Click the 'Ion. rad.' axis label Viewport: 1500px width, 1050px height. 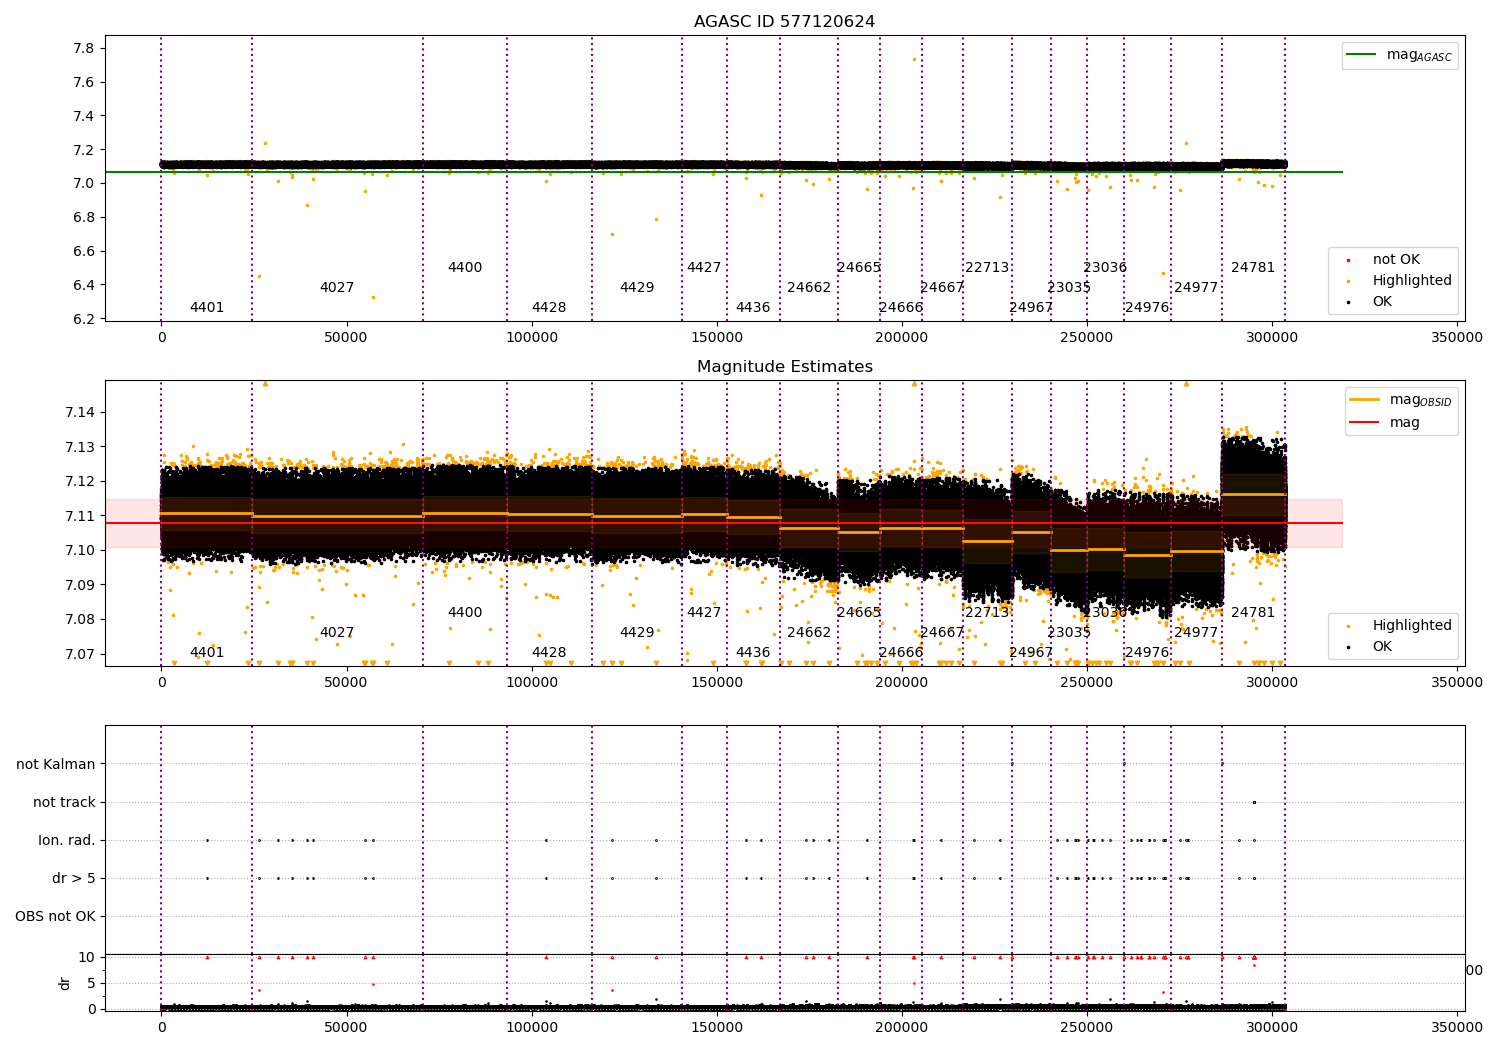67,840
